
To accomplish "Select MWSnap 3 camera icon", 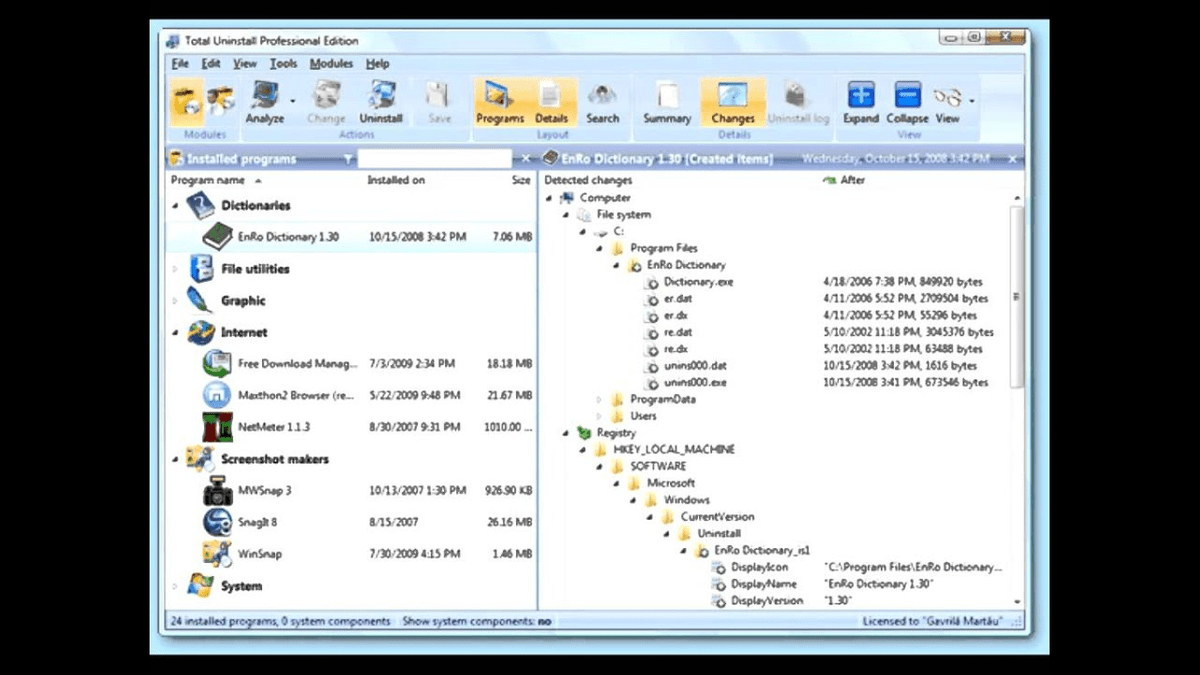I will coord(217,491).
